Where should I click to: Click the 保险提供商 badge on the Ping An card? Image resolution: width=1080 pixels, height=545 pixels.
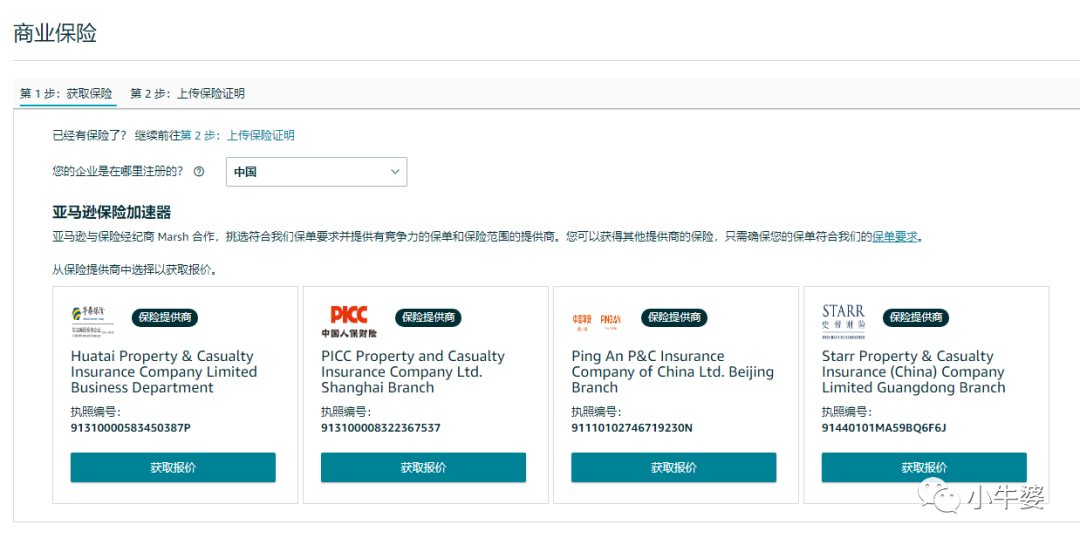[674, 318]
